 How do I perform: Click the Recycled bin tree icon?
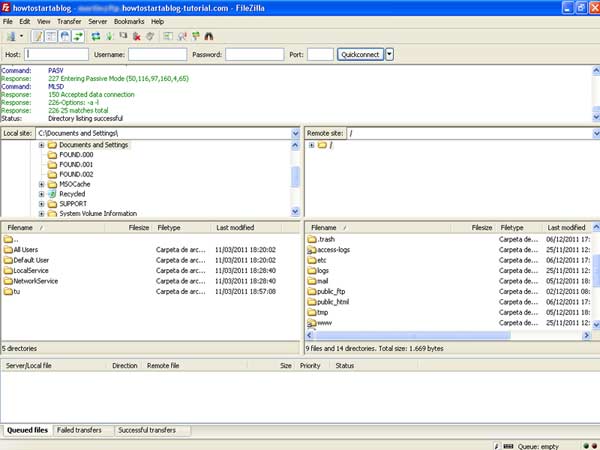tap(52, 194)
